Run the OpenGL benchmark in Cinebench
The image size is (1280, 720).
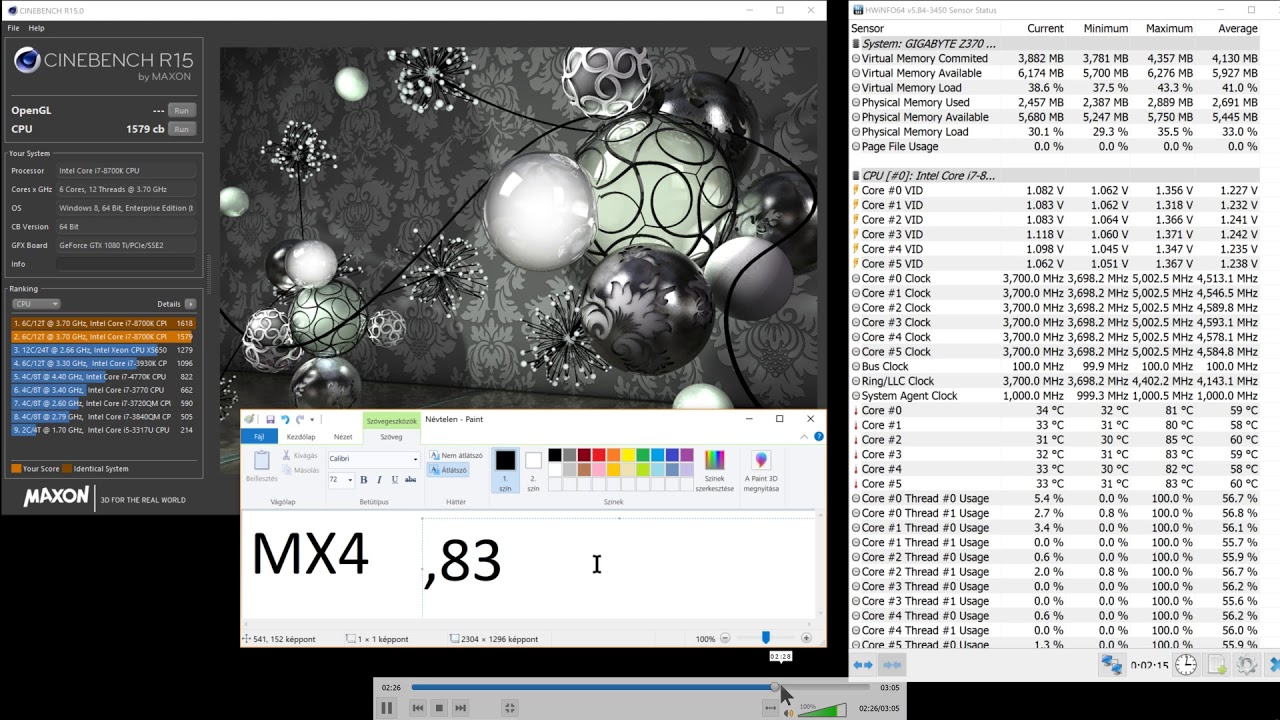pos(181,110)
